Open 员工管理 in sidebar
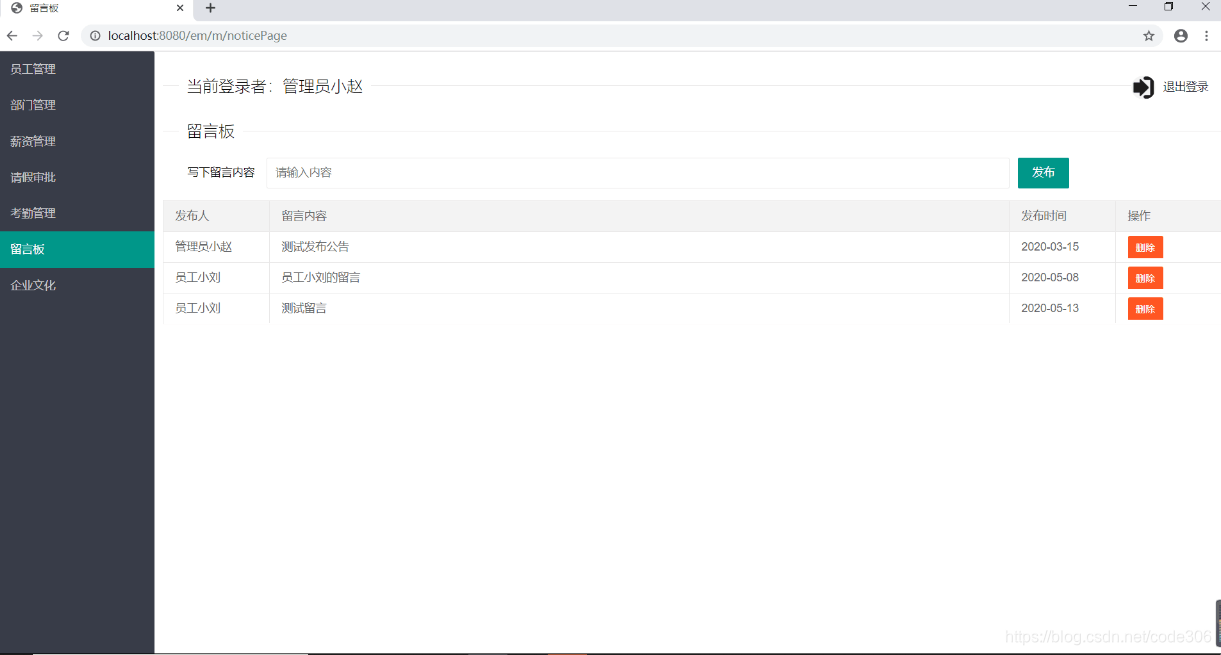This screenshot has height=655, width=1221. pyautogui.click(x=77, y=69)
